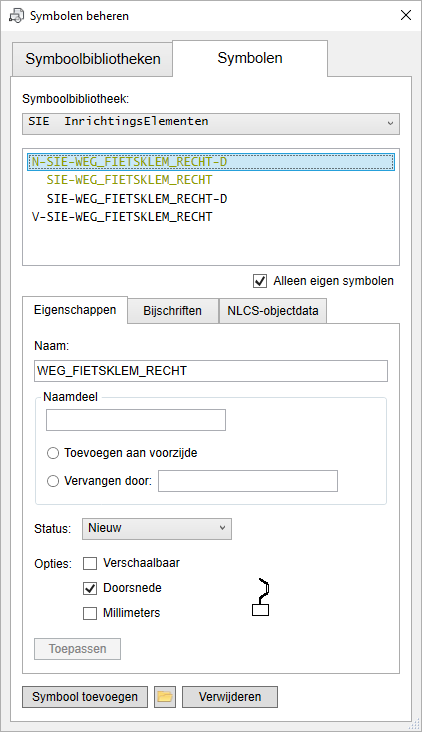The height and width of the screenshot is (732, 422).
Task: Uncheck Alleen eigen symbolen checkbox
Action: [x=260, y=281]
